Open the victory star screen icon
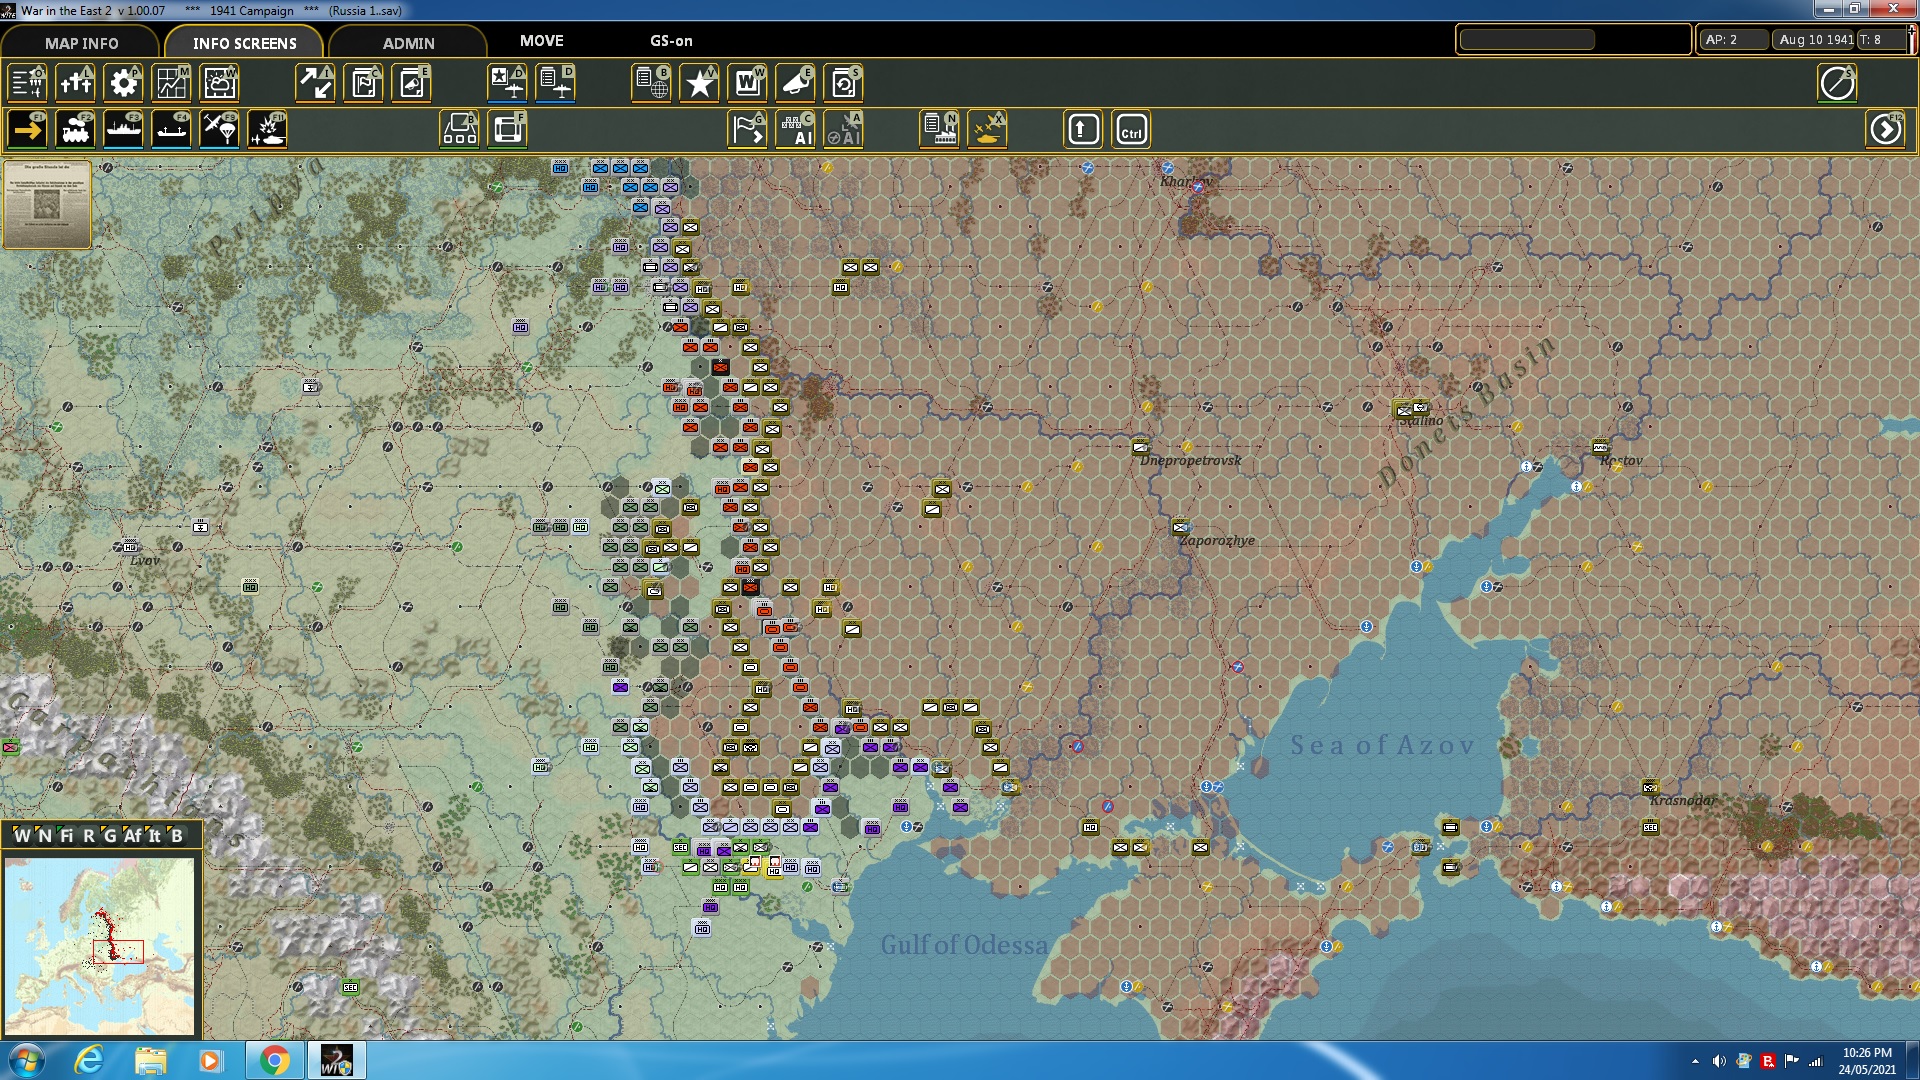The image size is (1920, 1080). point(699,83)
